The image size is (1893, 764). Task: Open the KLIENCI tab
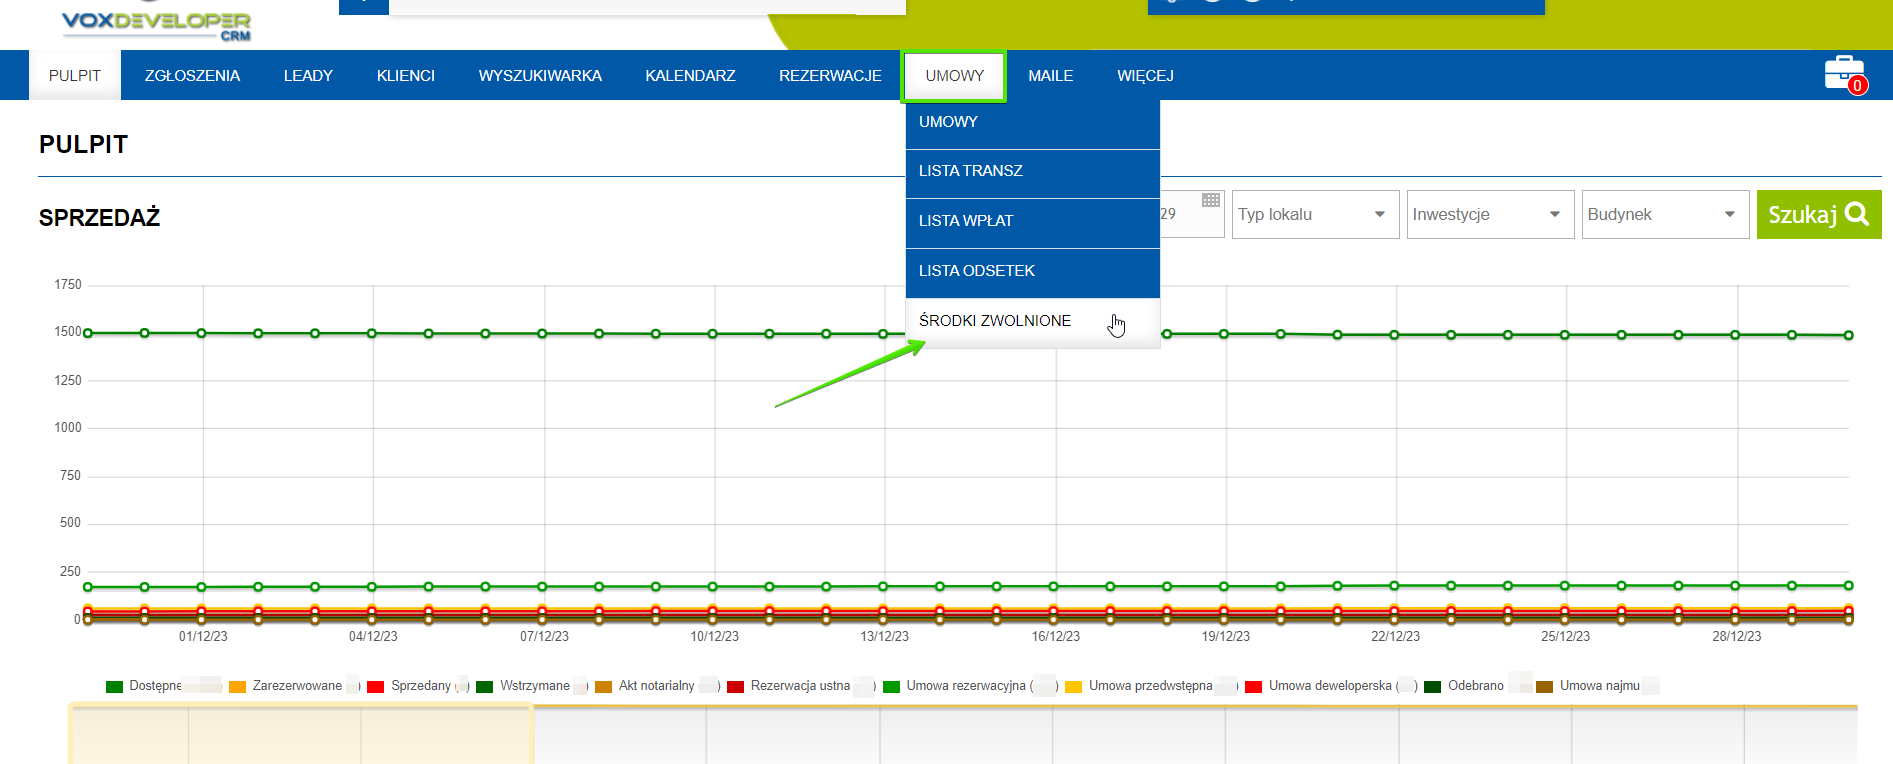tap(406, 76)
